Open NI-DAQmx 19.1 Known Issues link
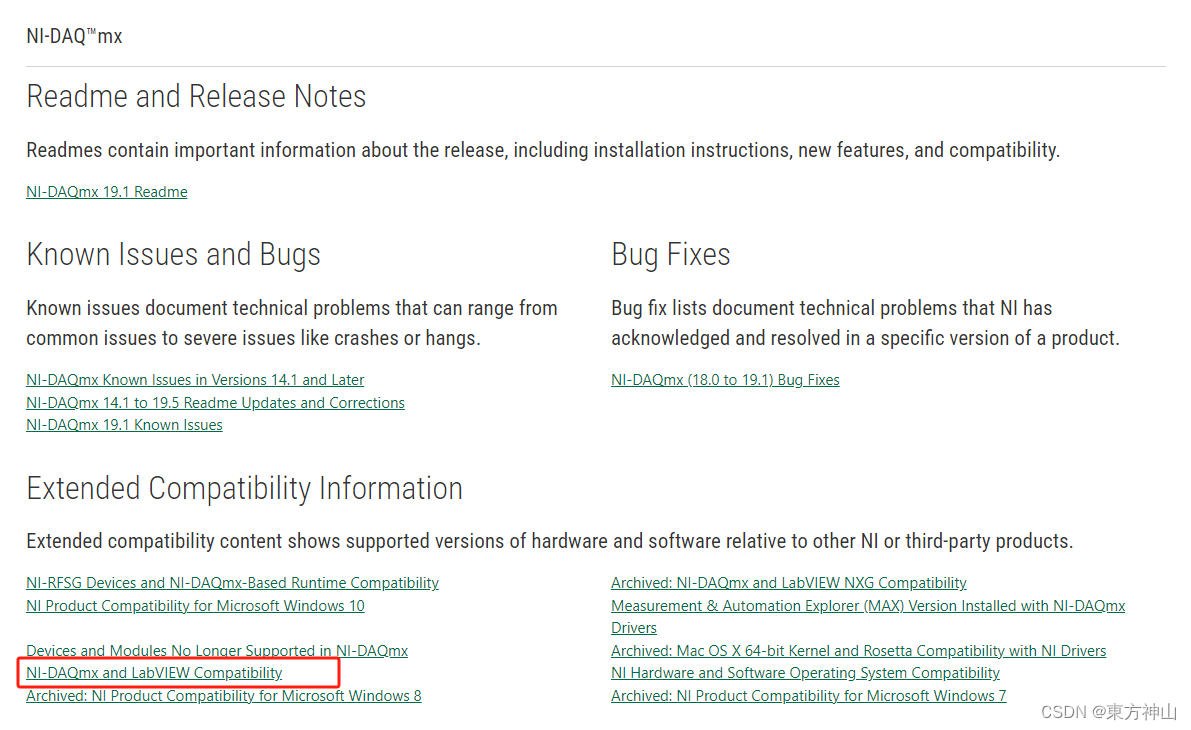 [124, 425]
